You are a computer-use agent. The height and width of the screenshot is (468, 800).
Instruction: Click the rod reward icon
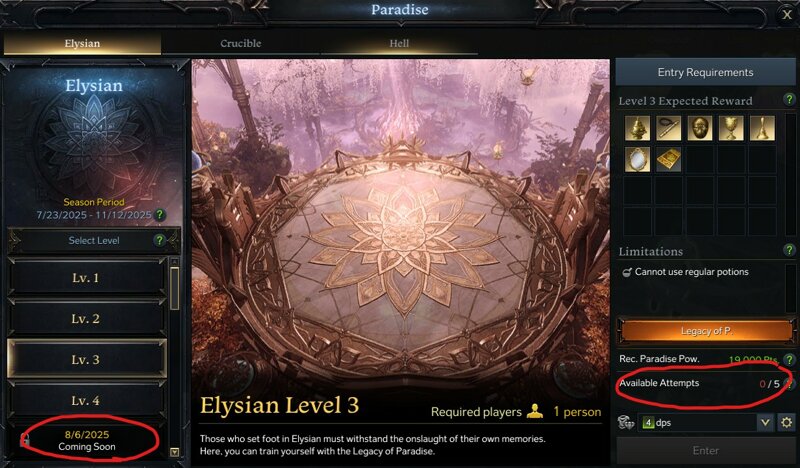coord(668,128)
